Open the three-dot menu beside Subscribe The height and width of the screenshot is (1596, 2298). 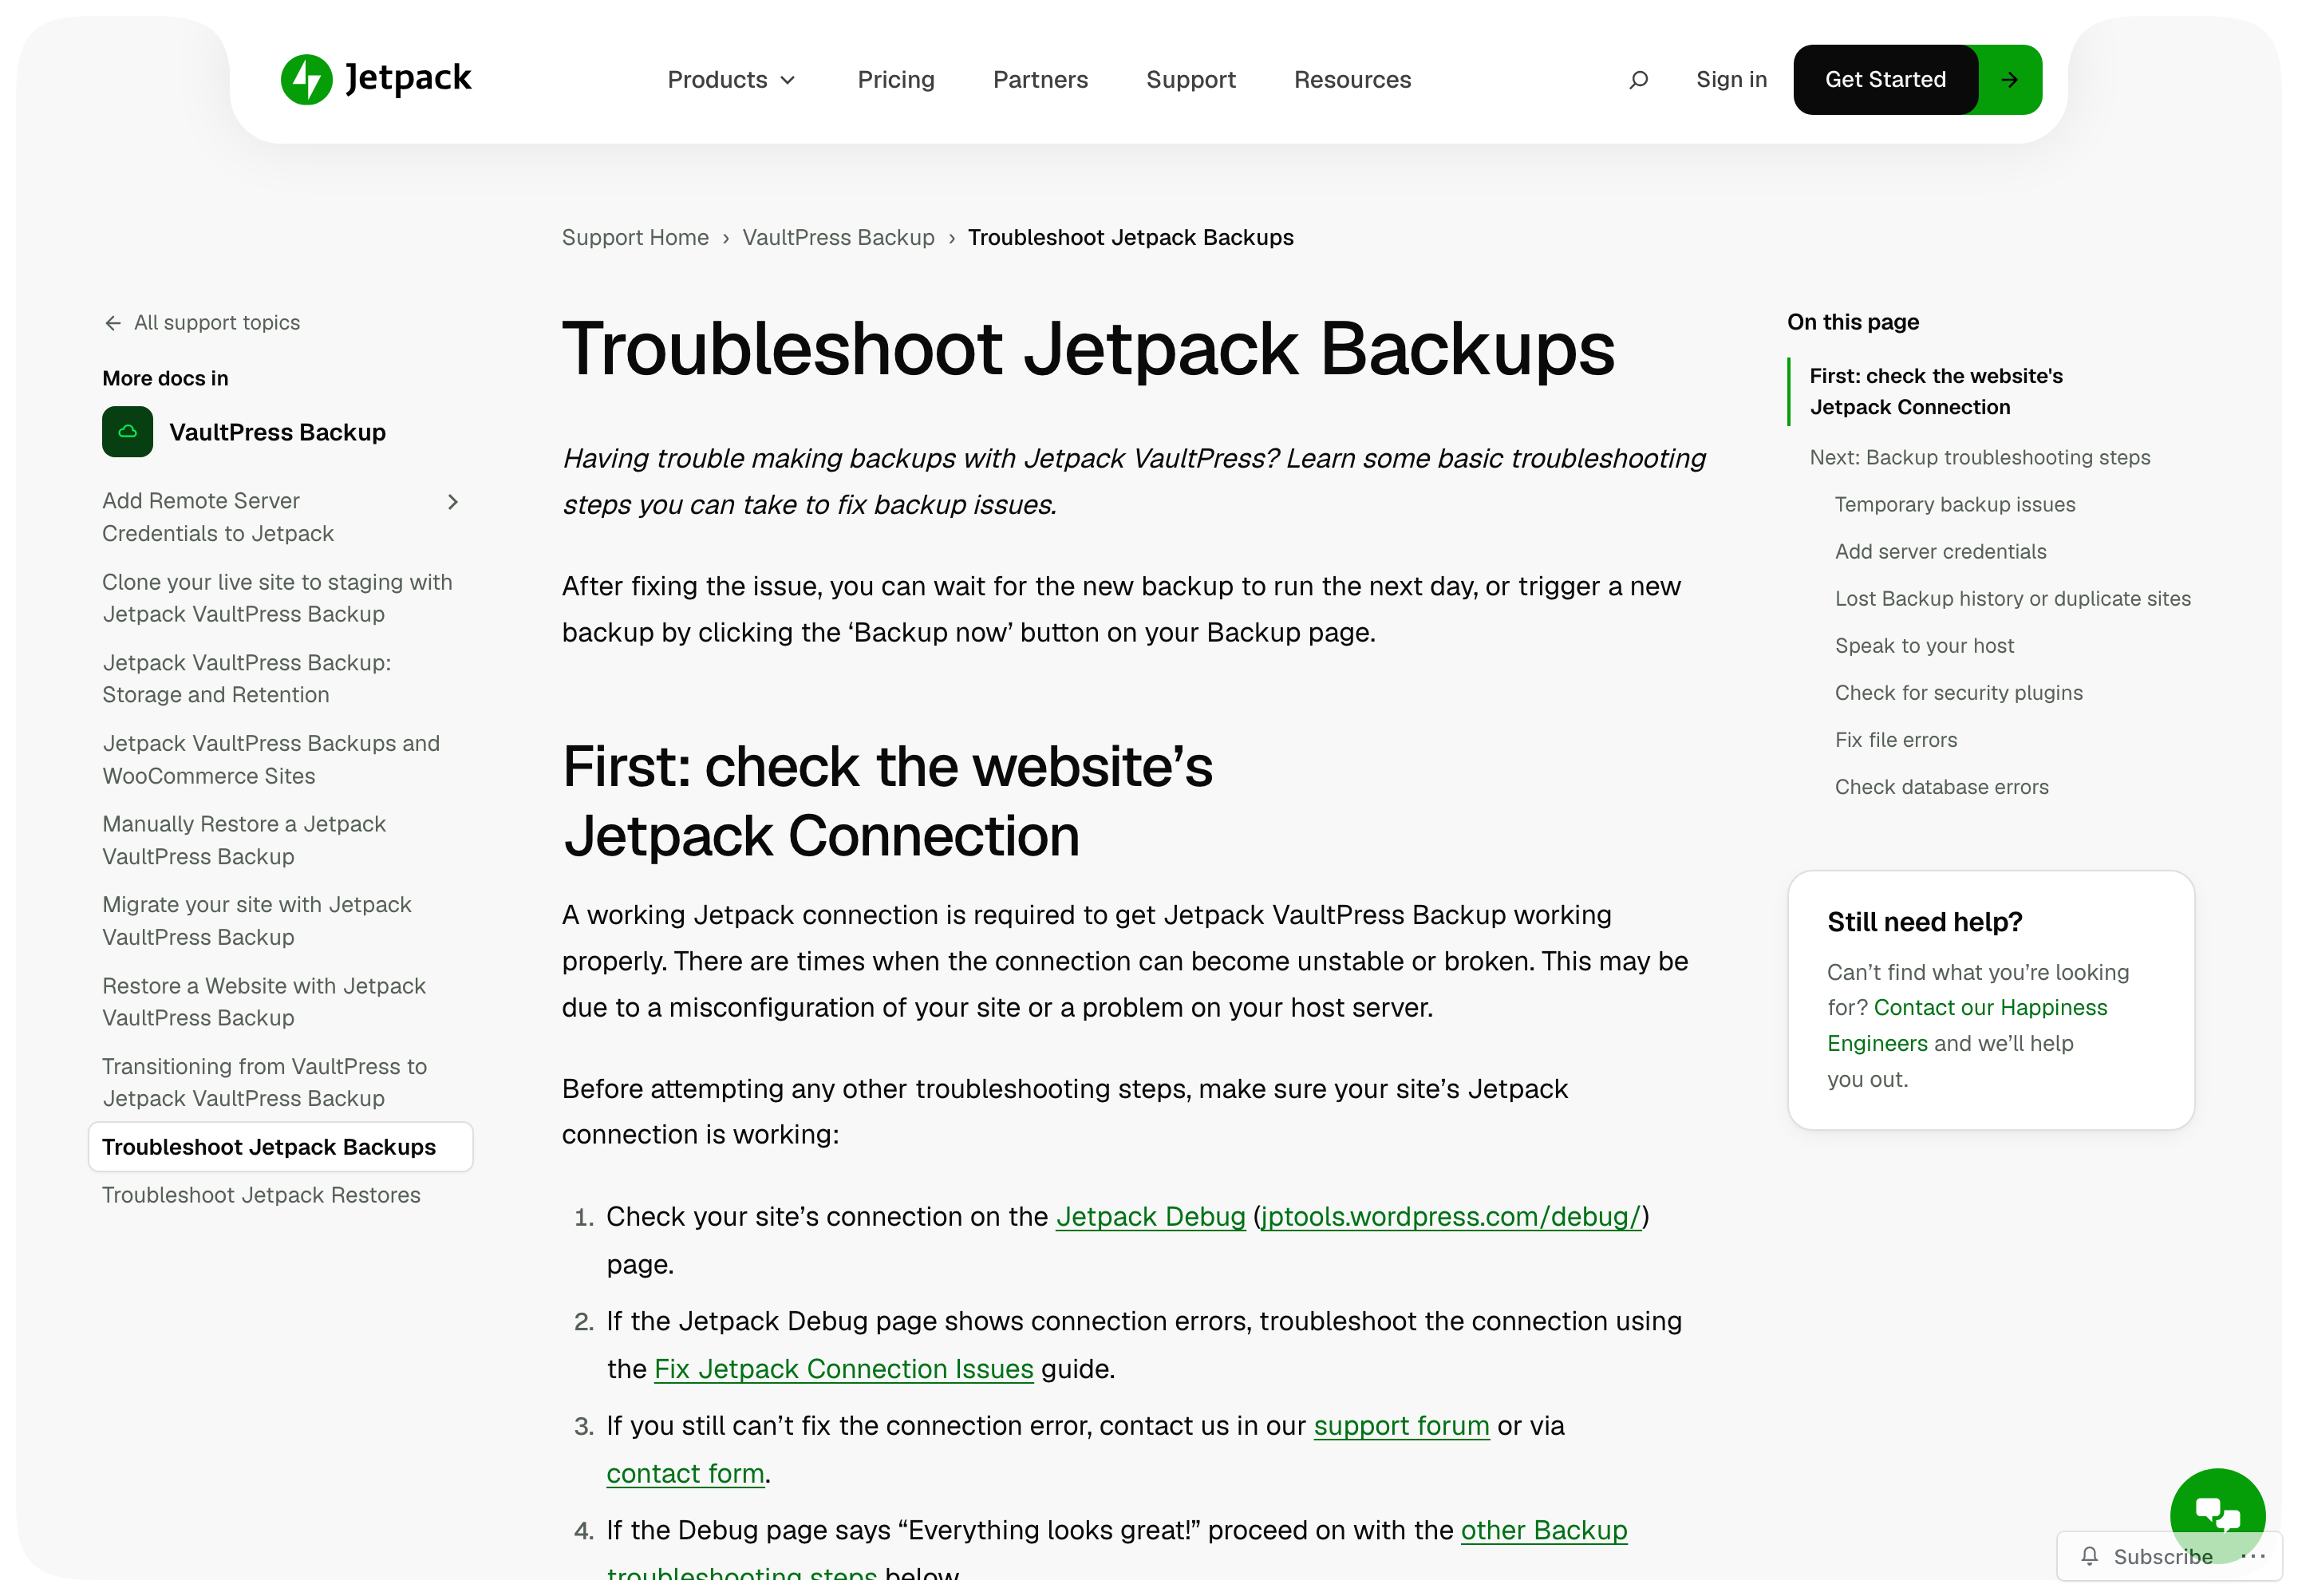[2253, 1556]
